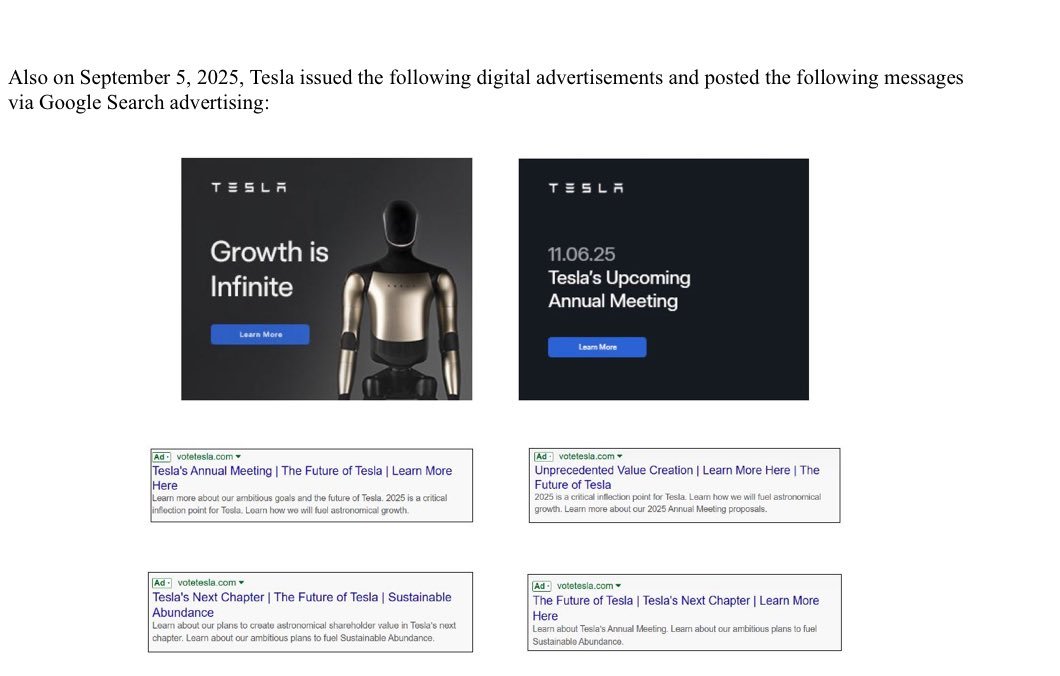Click Tesla logo in Annual Meeting banner
This screenshot has height=676, width=1060.
(586, 188)
